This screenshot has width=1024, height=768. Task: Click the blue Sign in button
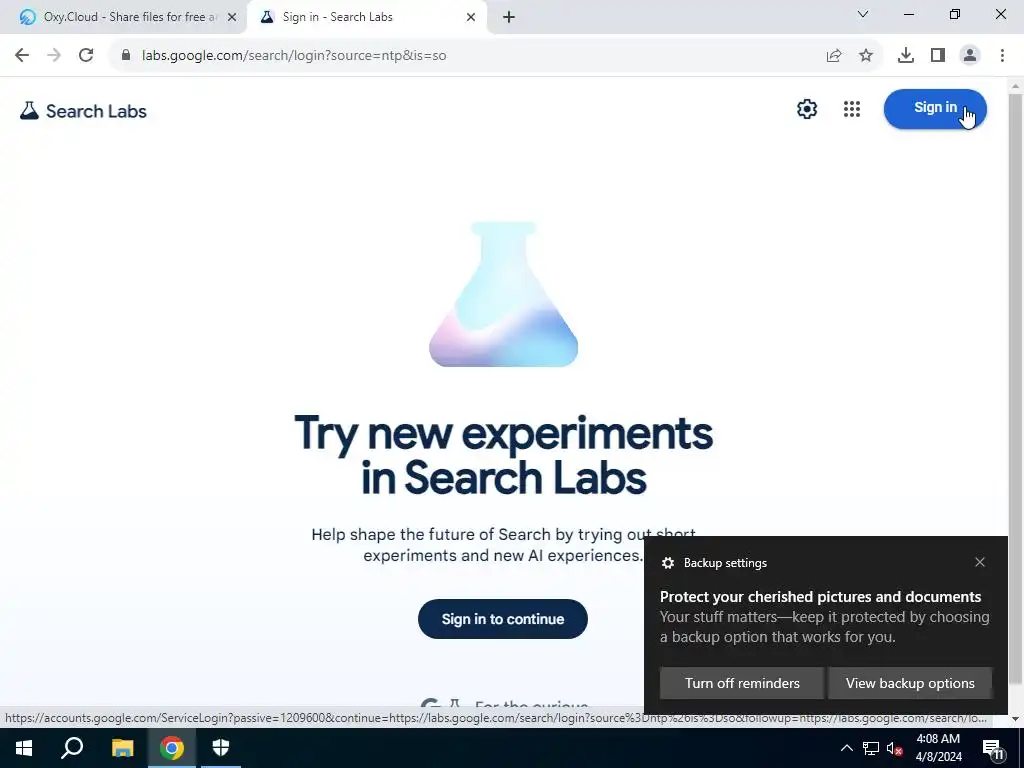pos(935,109)
